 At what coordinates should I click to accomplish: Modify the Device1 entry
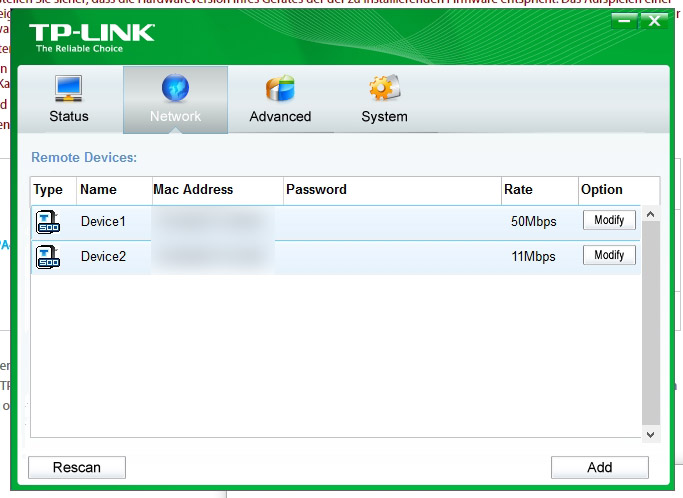(608, 220)
